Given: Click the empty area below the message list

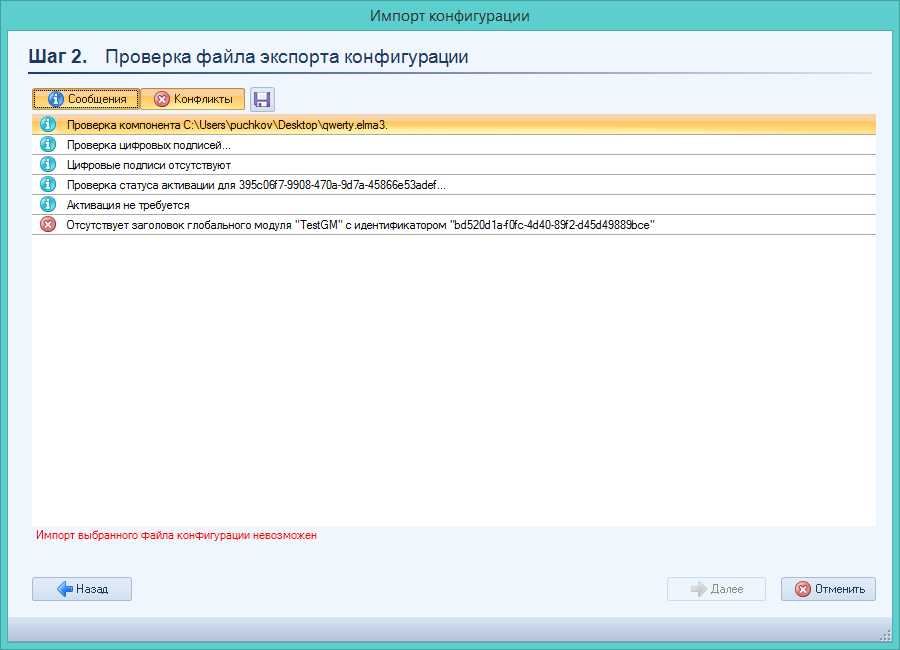Looking at the screenshot, I should click(450, 380).
